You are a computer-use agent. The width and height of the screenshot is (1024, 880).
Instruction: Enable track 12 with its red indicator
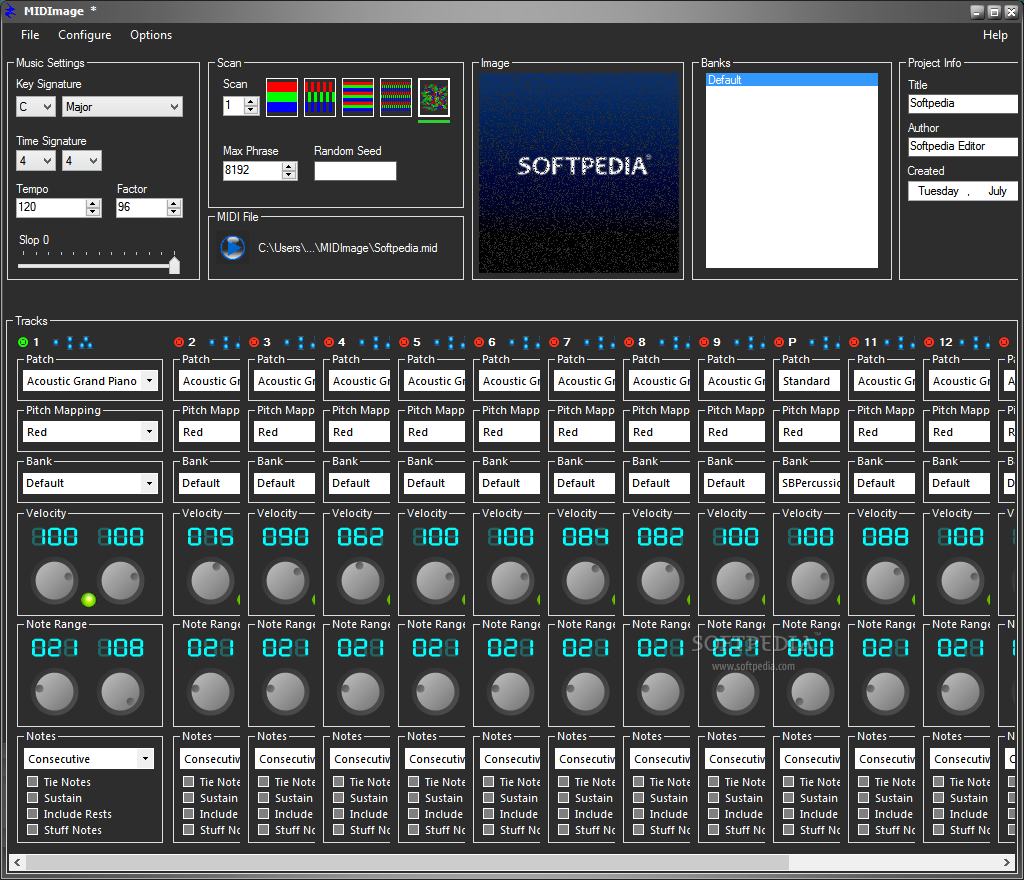[x=929, y=342]
